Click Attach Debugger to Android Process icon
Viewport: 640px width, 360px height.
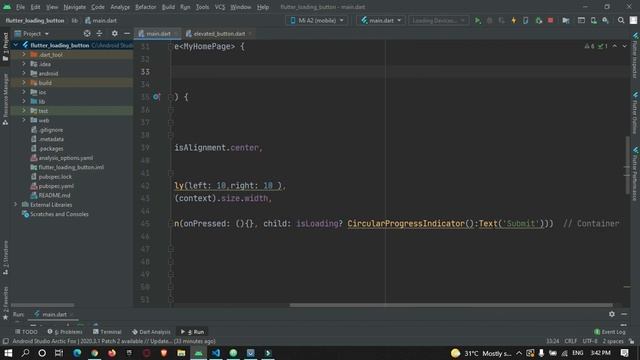pyautogui.click(x=538, y=20)
